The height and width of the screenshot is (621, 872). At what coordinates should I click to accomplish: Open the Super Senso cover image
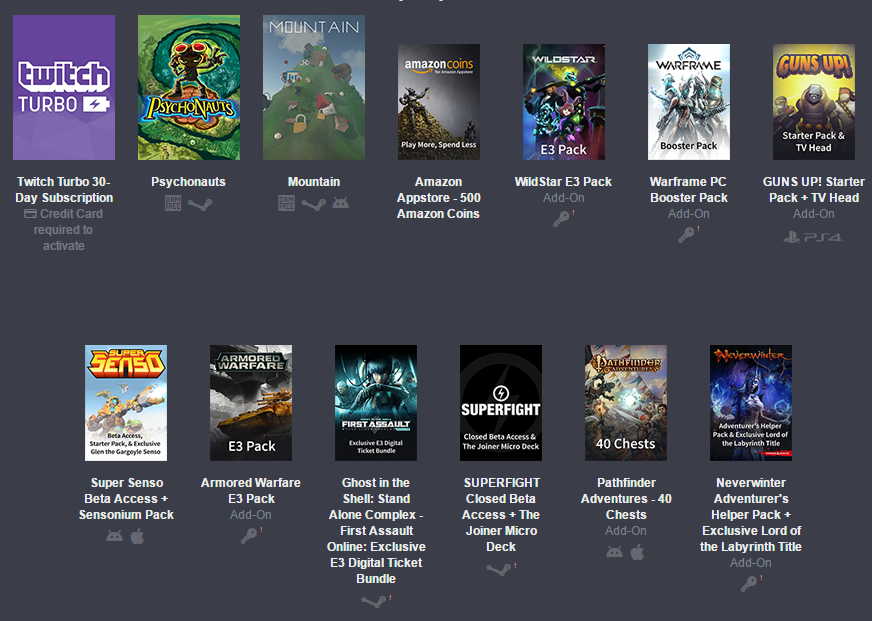126,403
